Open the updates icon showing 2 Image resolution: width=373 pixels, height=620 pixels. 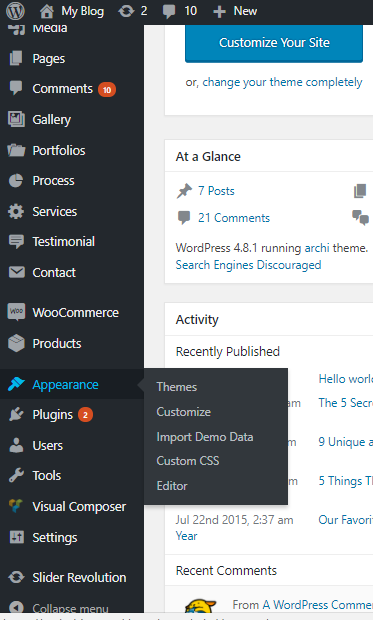click(126, 11)
